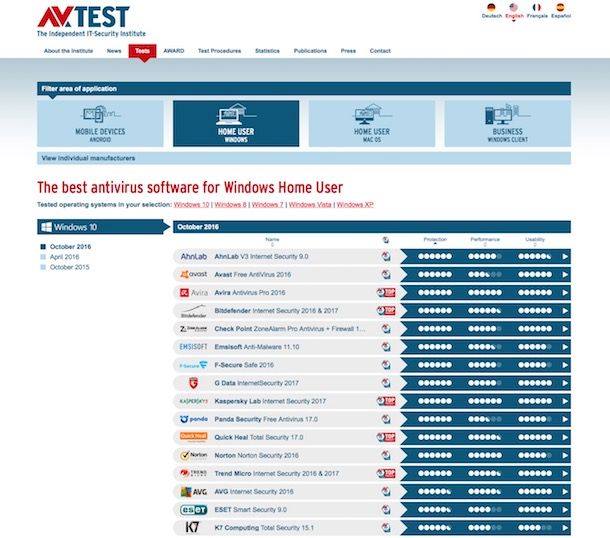
Task: Click the Bitdefender logo
Action: point(194,311)
